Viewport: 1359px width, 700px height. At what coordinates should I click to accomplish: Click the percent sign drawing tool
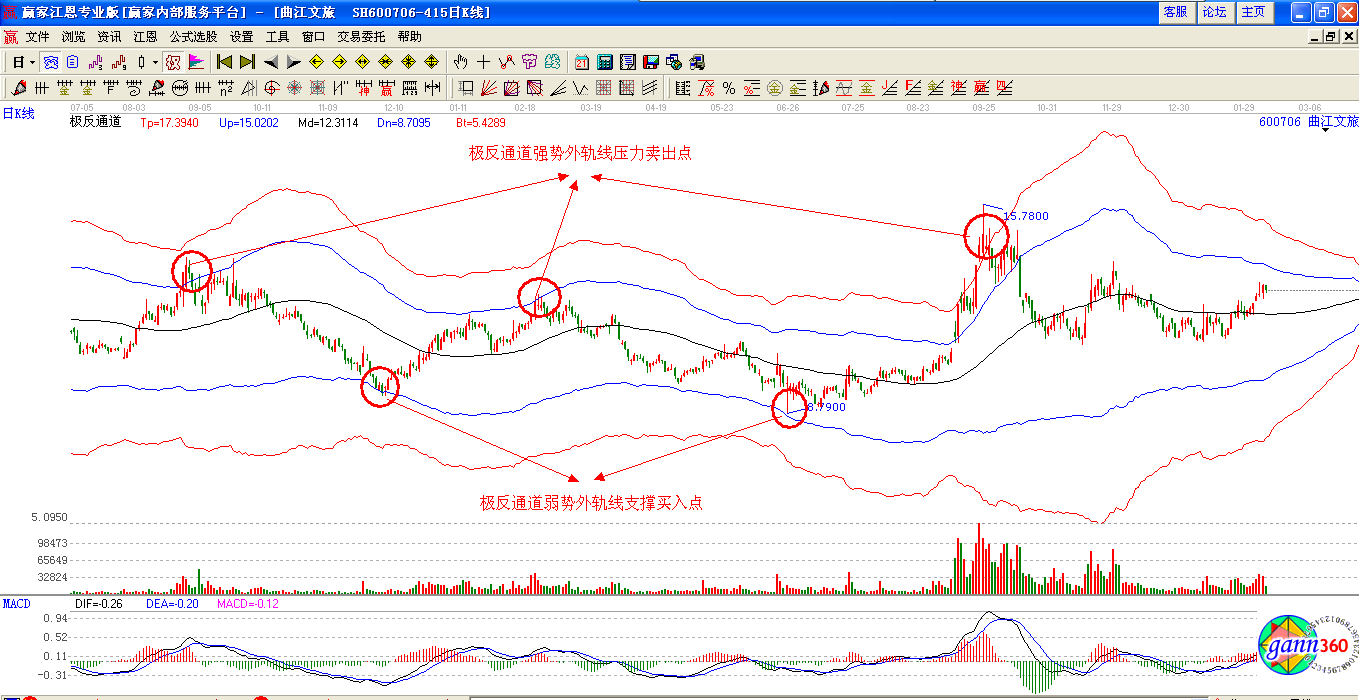pos(729,88)
